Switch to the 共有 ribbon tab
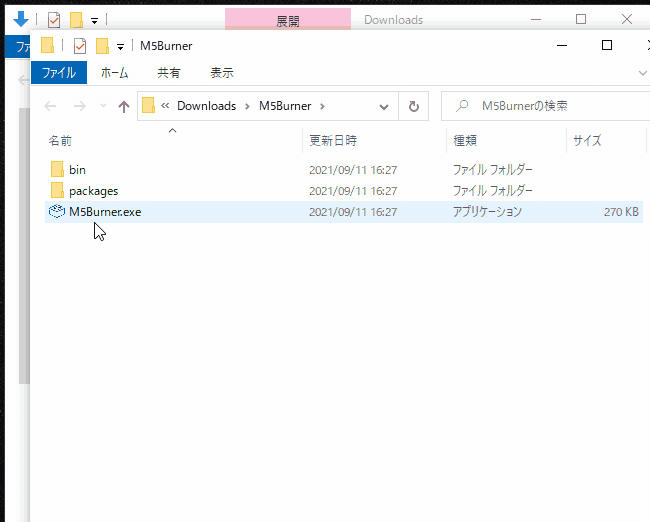Image resolution: width=650 pixels, height=522 pixels. (x=169, y=73)
